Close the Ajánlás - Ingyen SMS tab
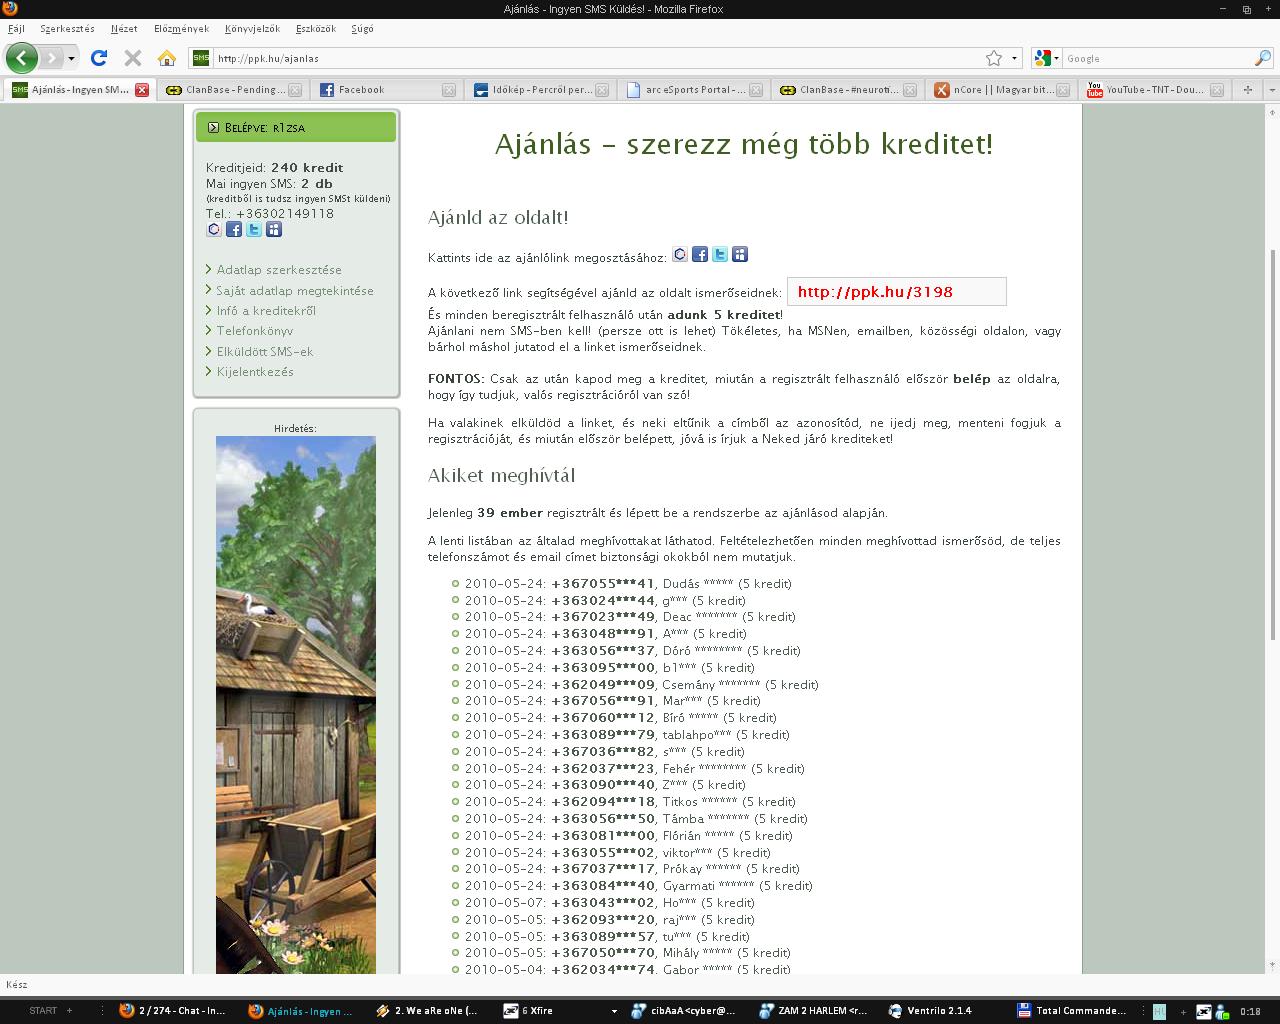 (142, 90)
